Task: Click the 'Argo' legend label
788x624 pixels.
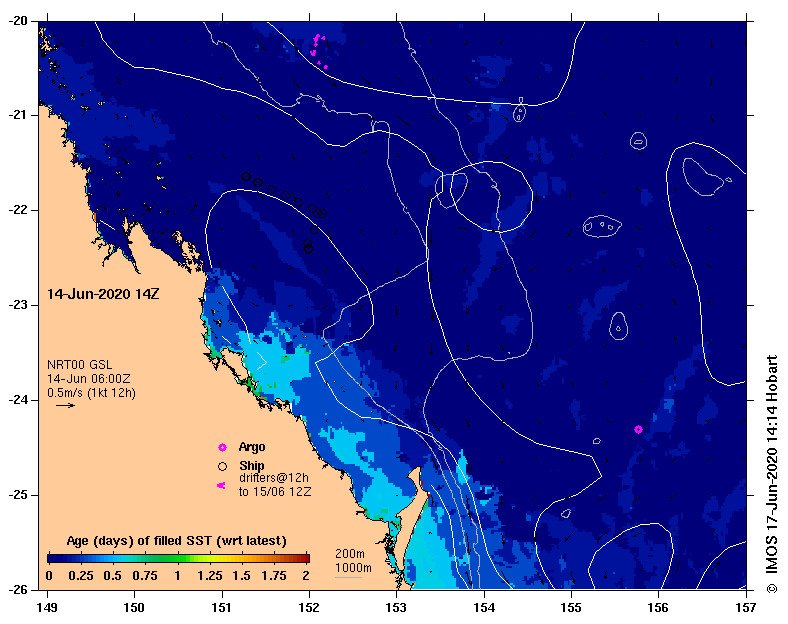Action: [x=252, y=447]
